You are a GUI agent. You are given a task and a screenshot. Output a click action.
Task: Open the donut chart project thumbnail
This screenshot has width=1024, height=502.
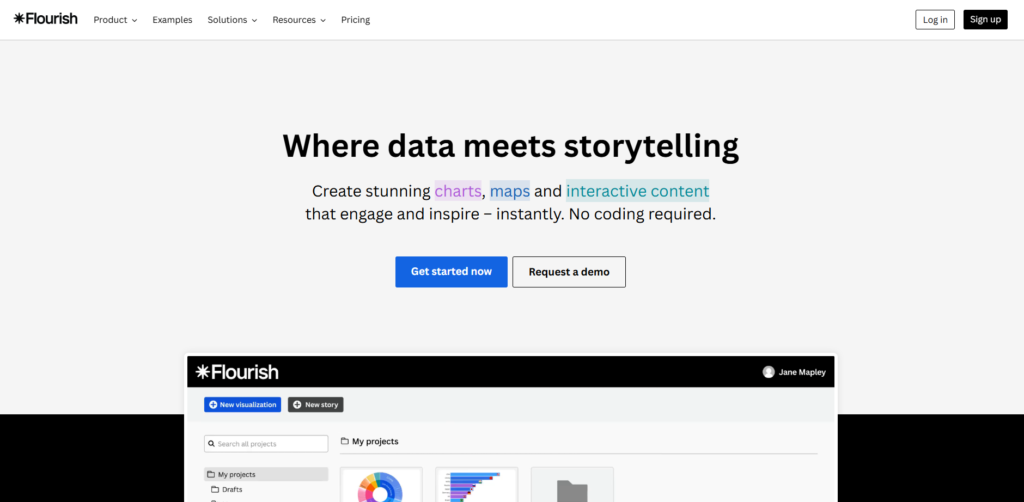coord(381,486)
